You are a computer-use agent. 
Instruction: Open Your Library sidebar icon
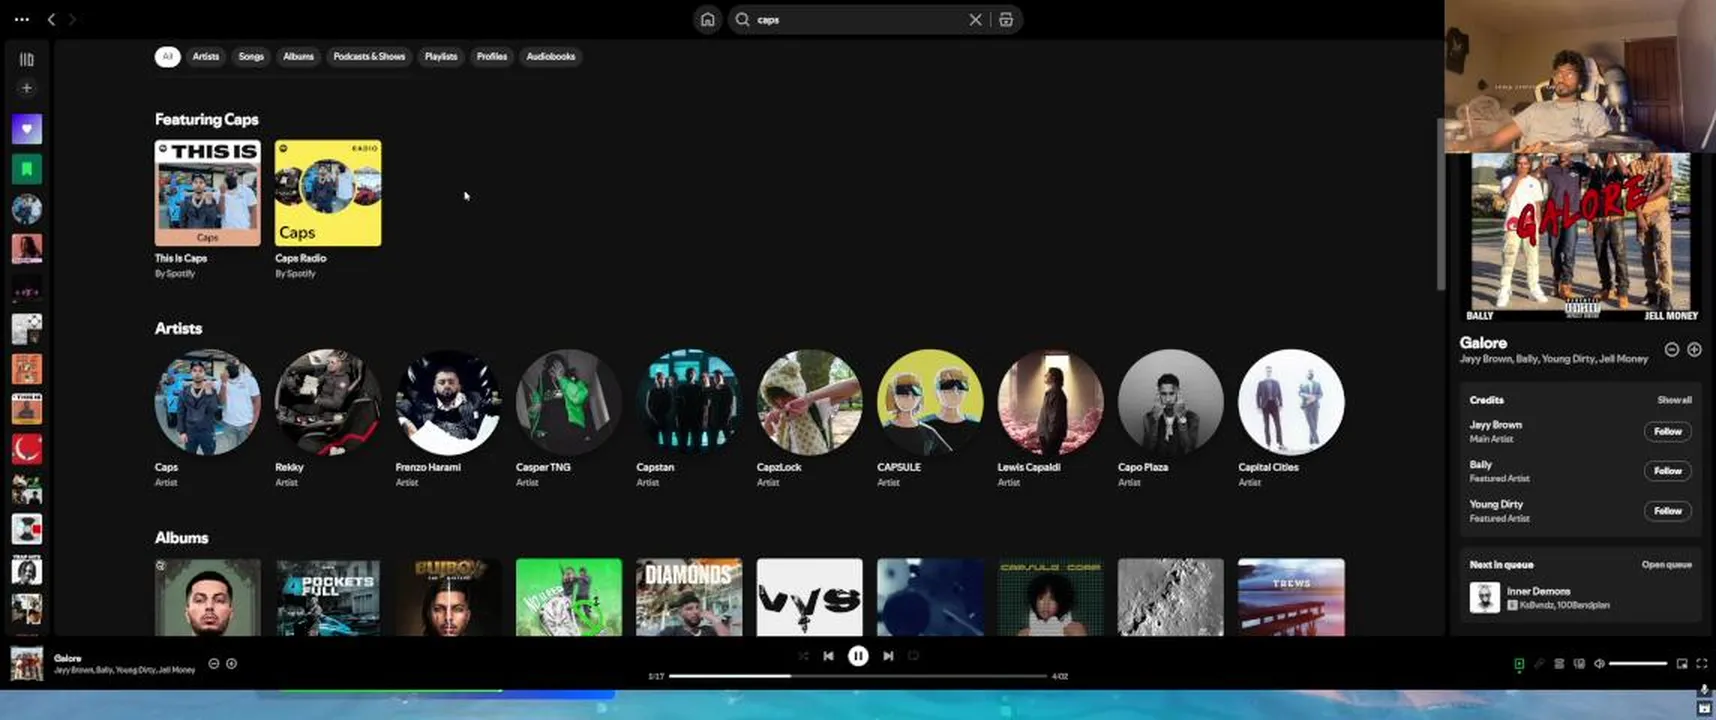coord(27,59)
